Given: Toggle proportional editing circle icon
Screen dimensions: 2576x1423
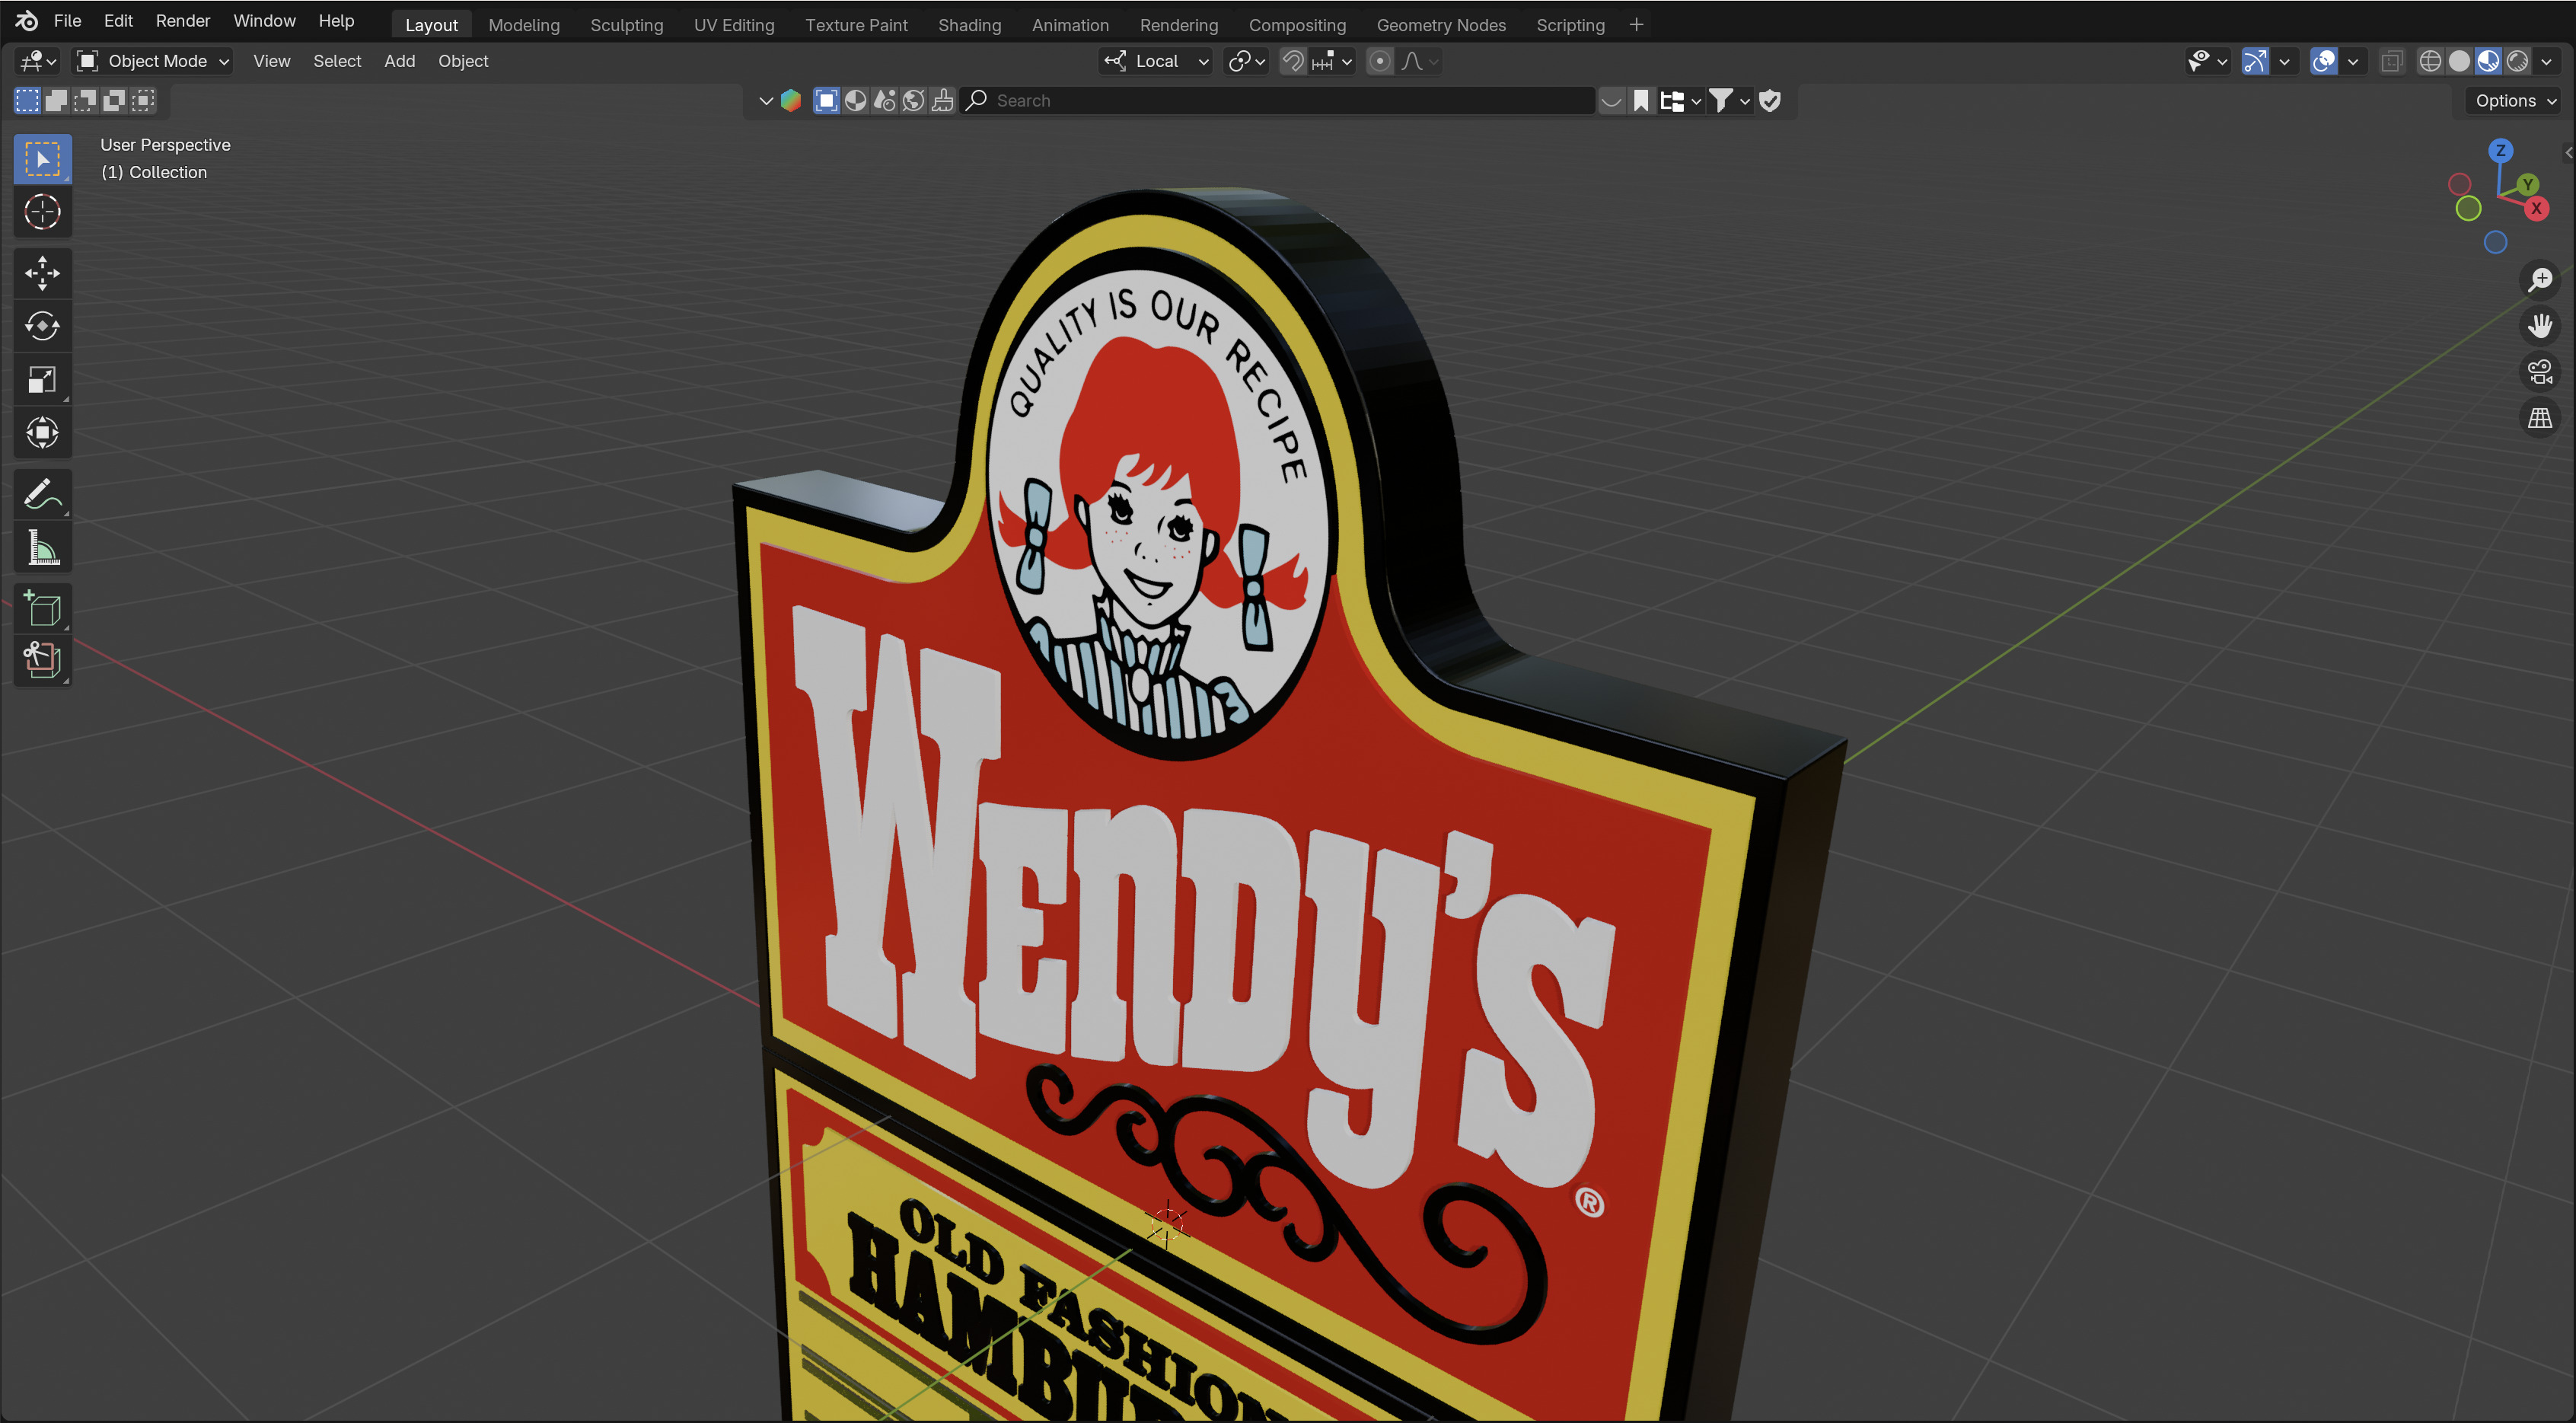Looking at the screenshot, I should pyautogui.click(x=1379, y=61).
